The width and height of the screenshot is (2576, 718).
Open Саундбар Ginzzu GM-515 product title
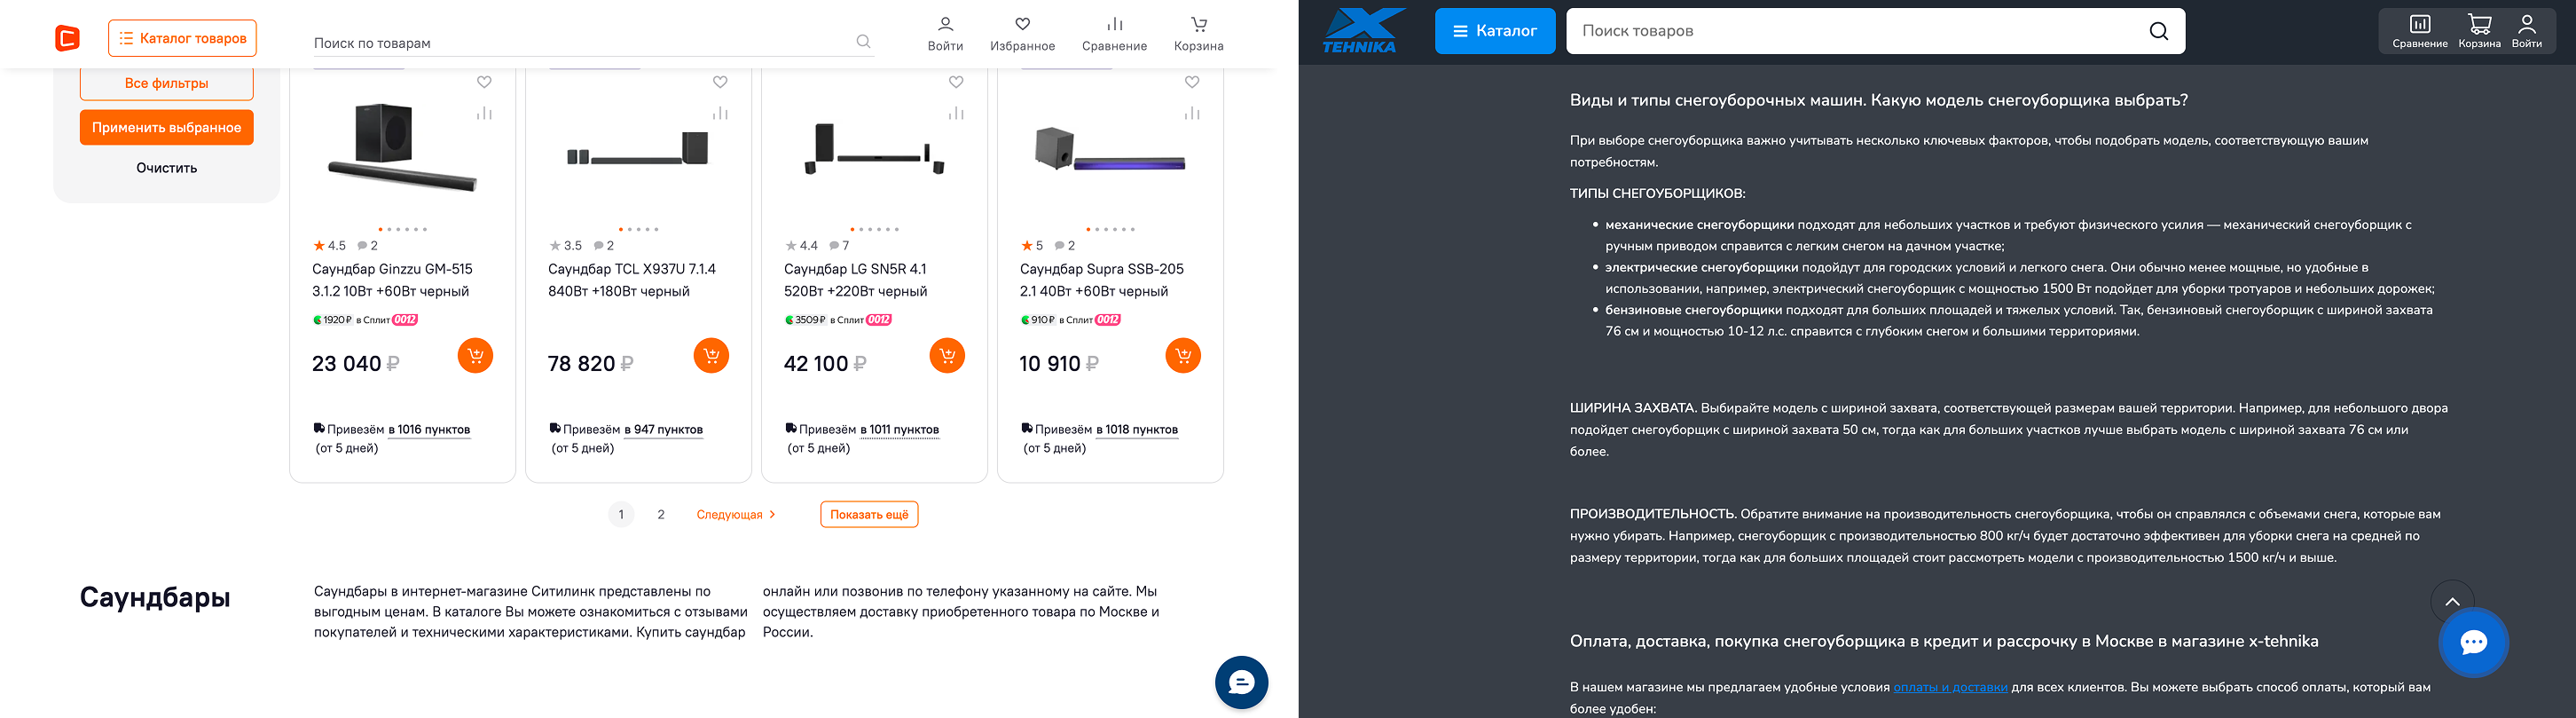(392, 280)
